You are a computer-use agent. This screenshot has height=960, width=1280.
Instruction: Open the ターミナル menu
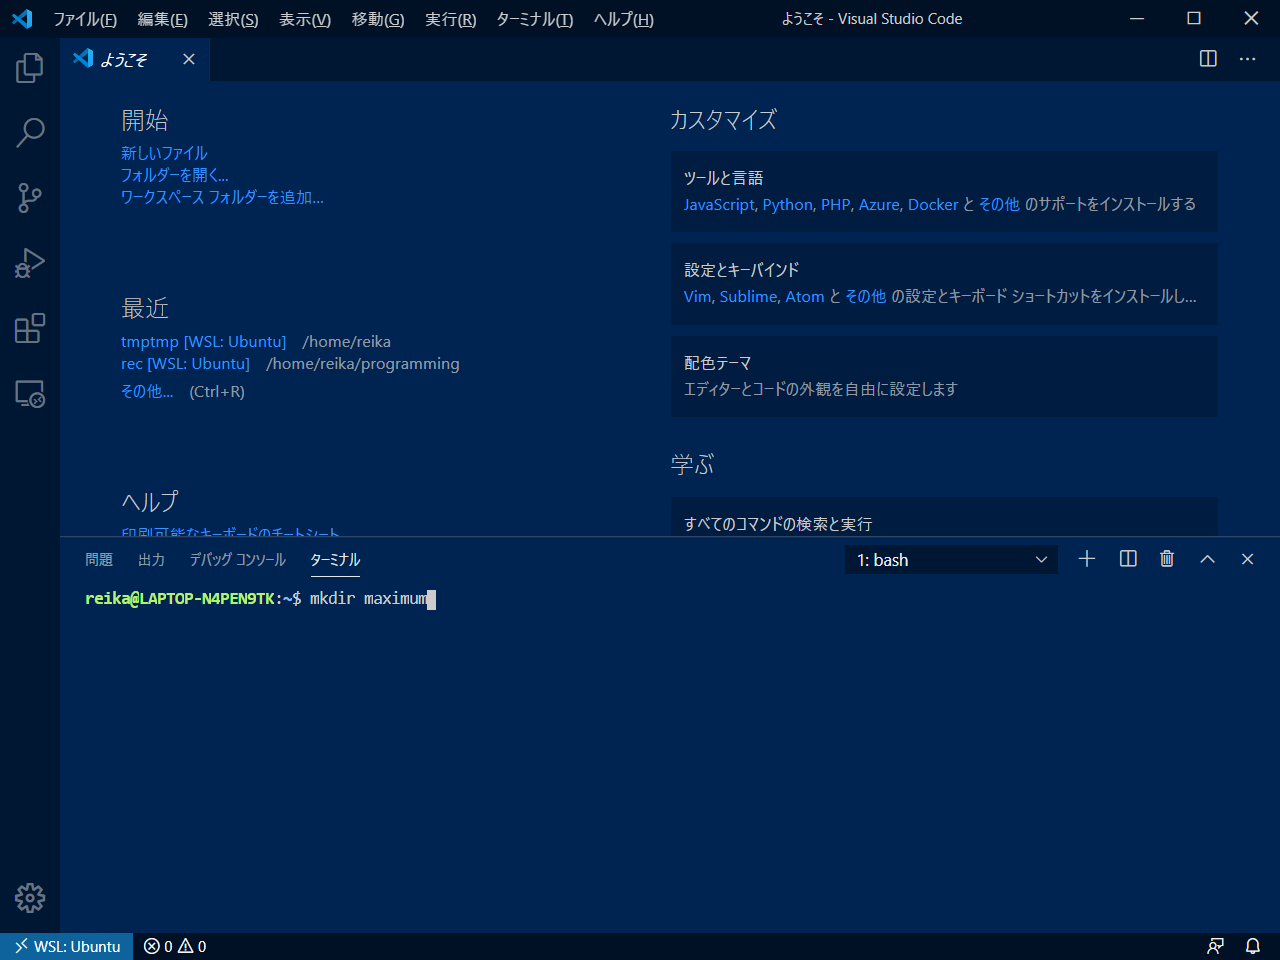pos(533,19)
